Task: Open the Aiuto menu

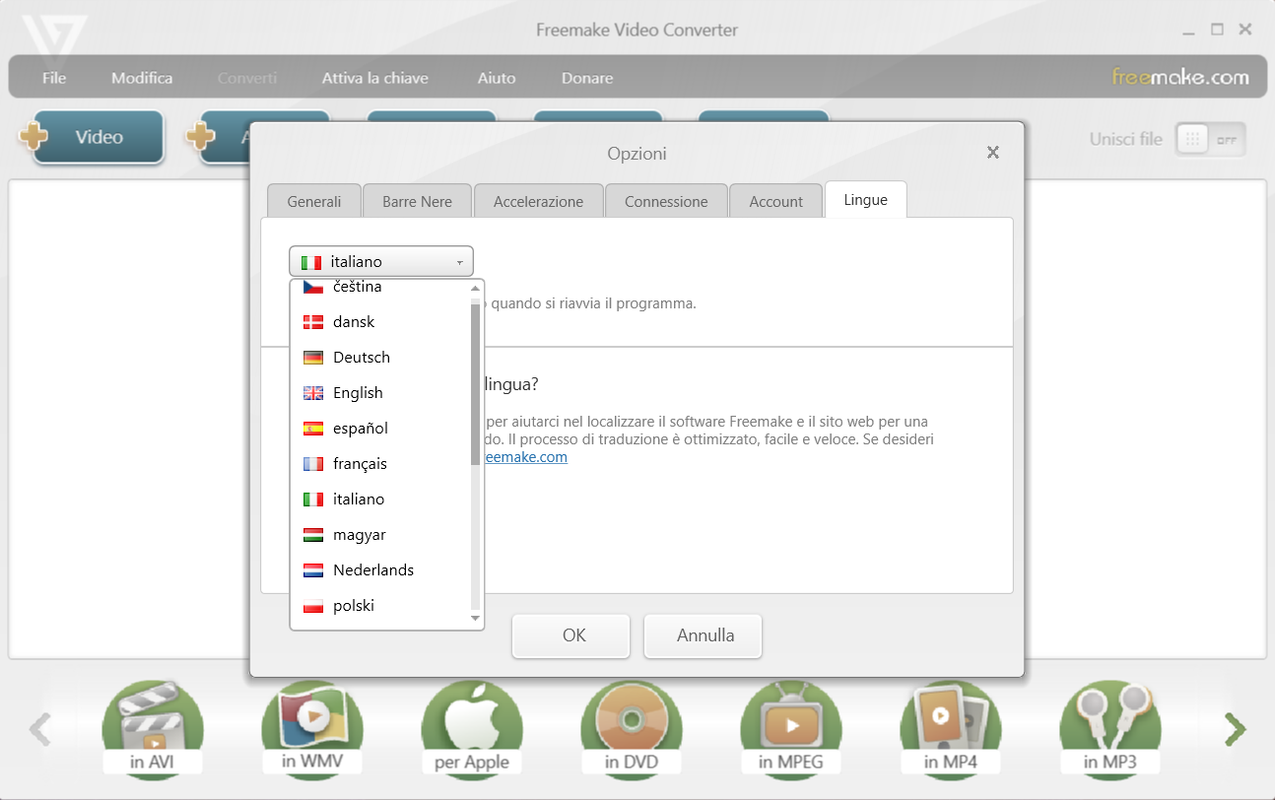Action: [496, 78]
